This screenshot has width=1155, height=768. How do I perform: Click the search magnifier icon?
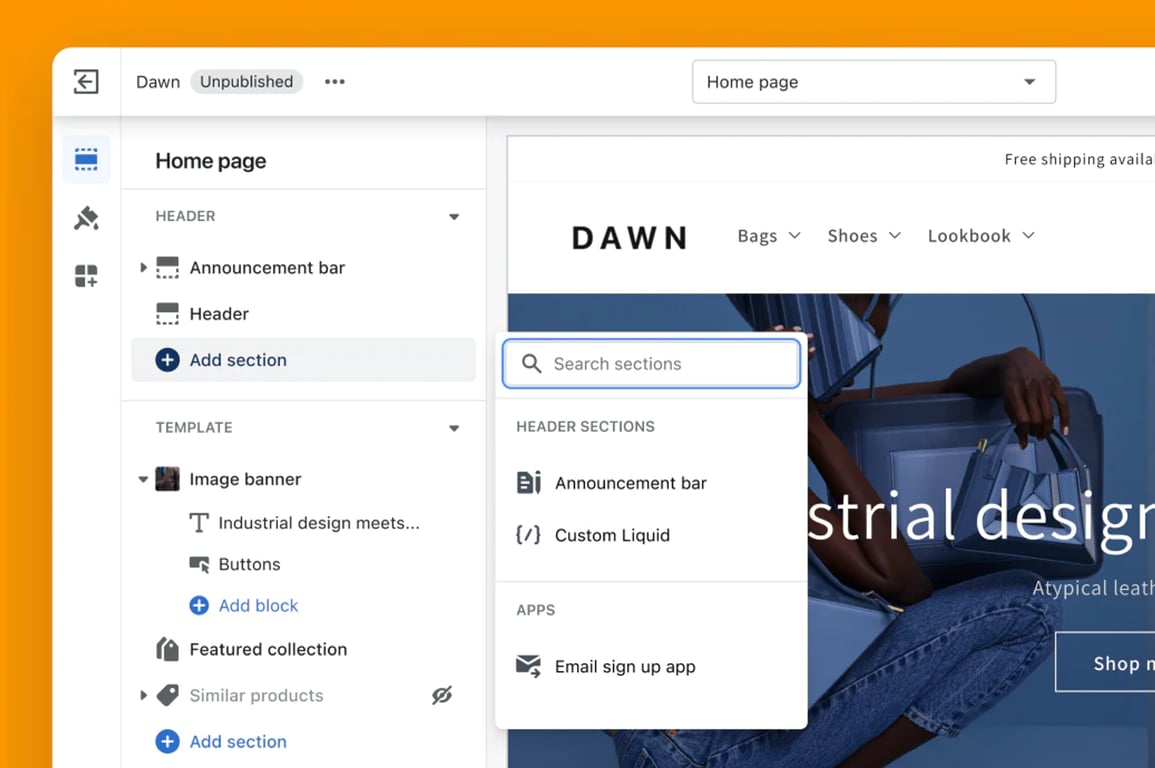point(531,364)
